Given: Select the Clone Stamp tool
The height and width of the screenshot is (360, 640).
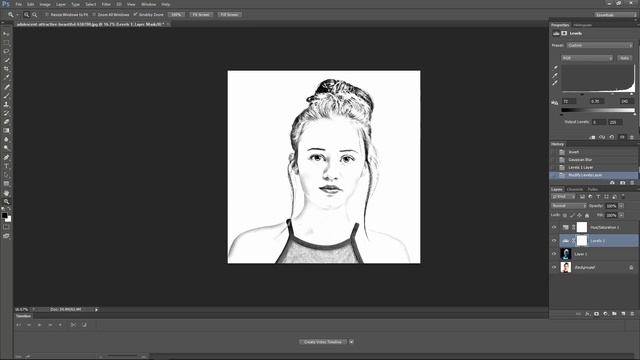Looking at the screenshot, I should (x=6, y=104).
